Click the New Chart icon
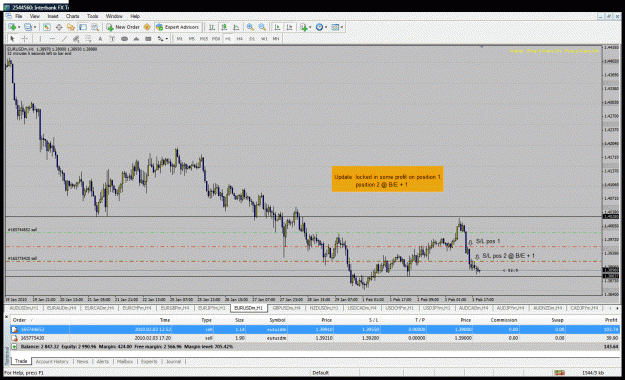Screen dimensions: 625x380 point(12,27)
